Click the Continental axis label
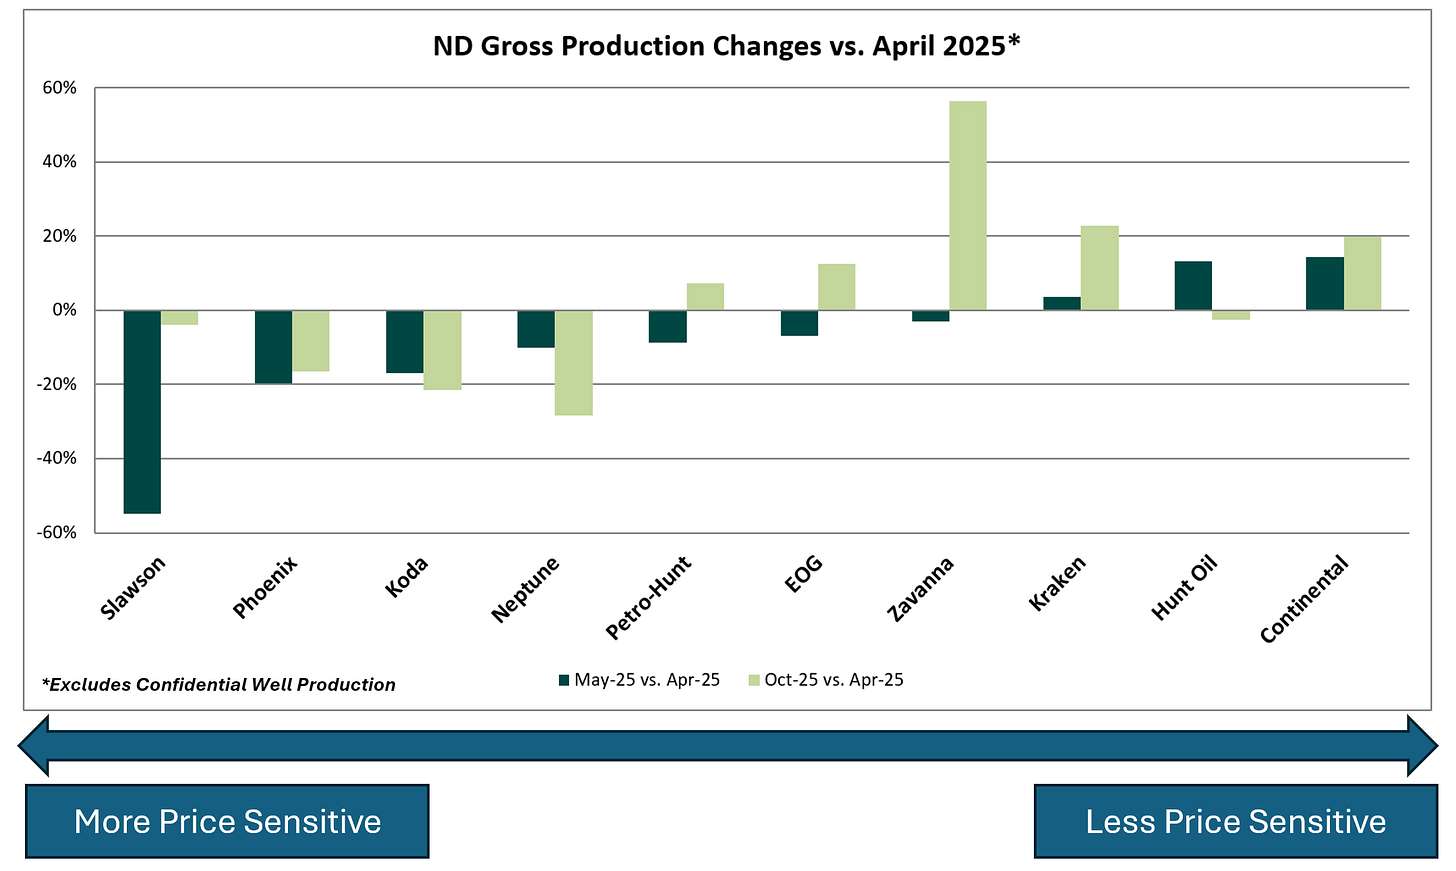Screen dimensions: 1456x871 click(x=1304, y=599)
